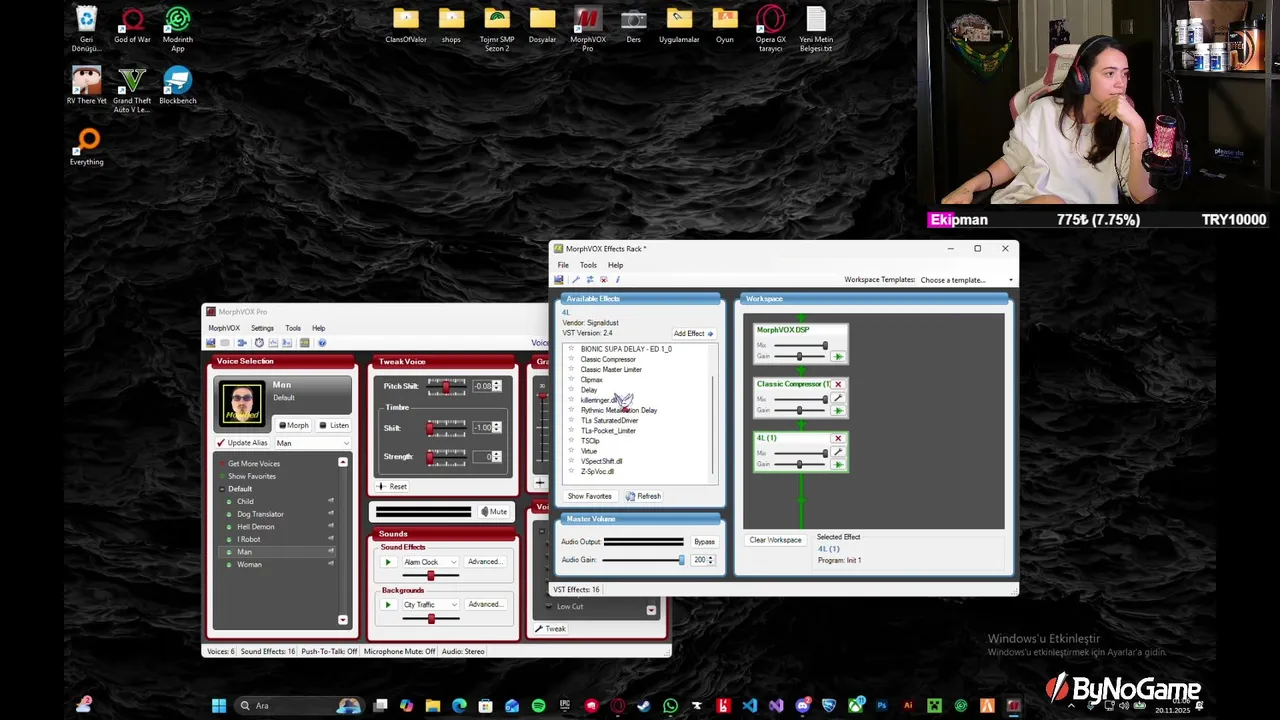Image resolution: width=1280 pixels, height=720 pixels.
Task: Click Windows Start button
Action: point(219,706)
